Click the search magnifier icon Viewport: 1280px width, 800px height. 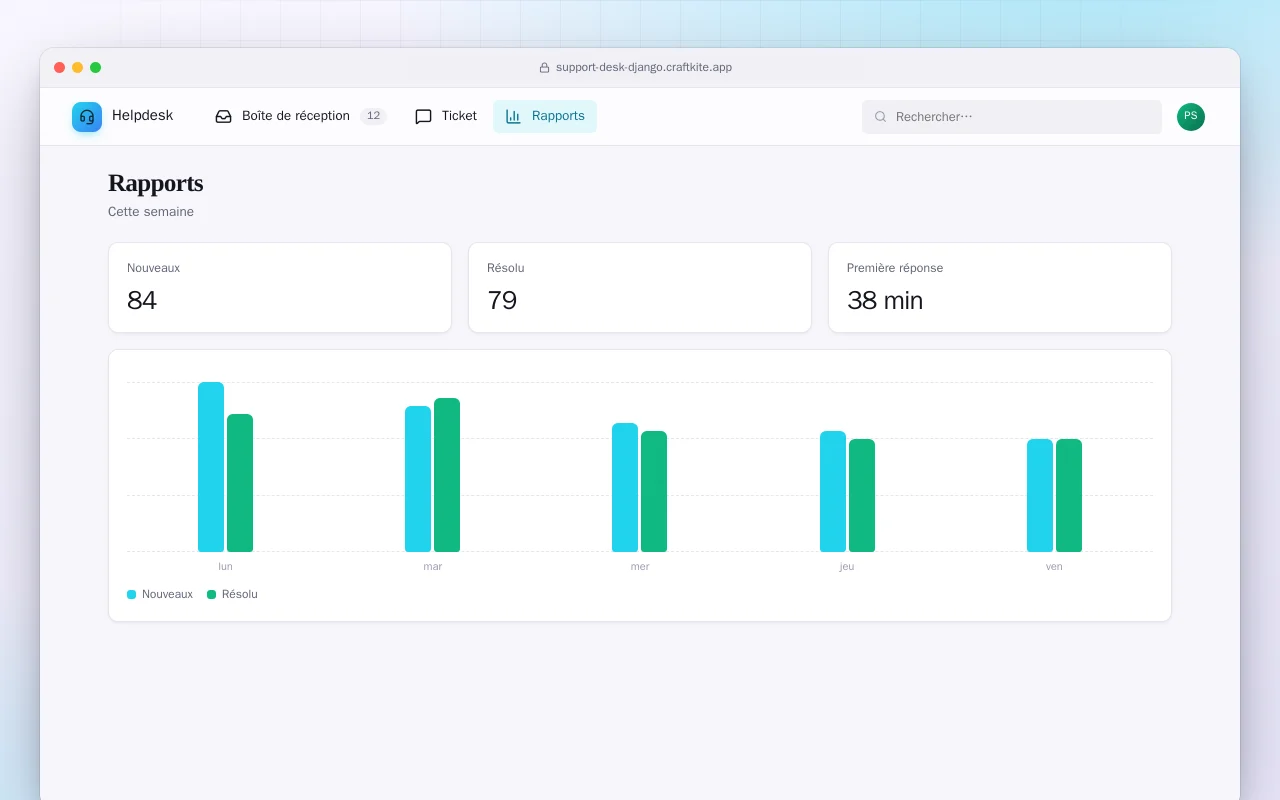(880, 117)
